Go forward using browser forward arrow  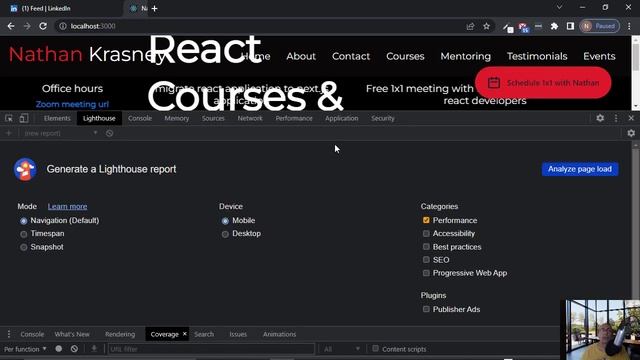[x=27, y=26]
